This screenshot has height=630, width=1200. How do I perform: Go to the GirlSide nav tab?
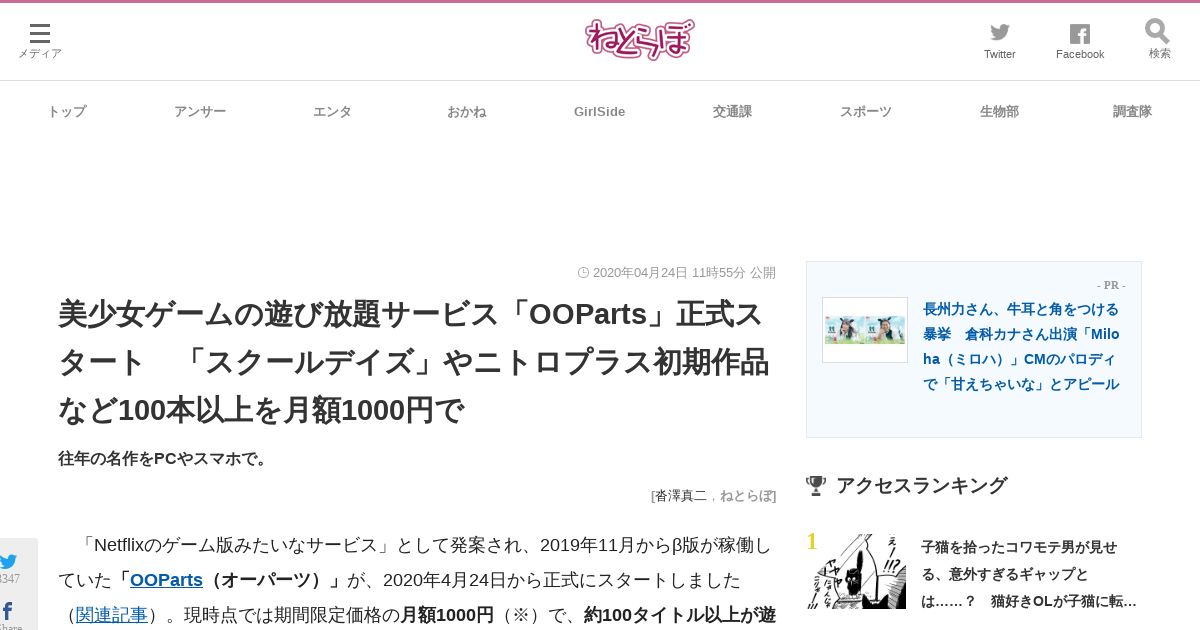[x=599, y=112]
